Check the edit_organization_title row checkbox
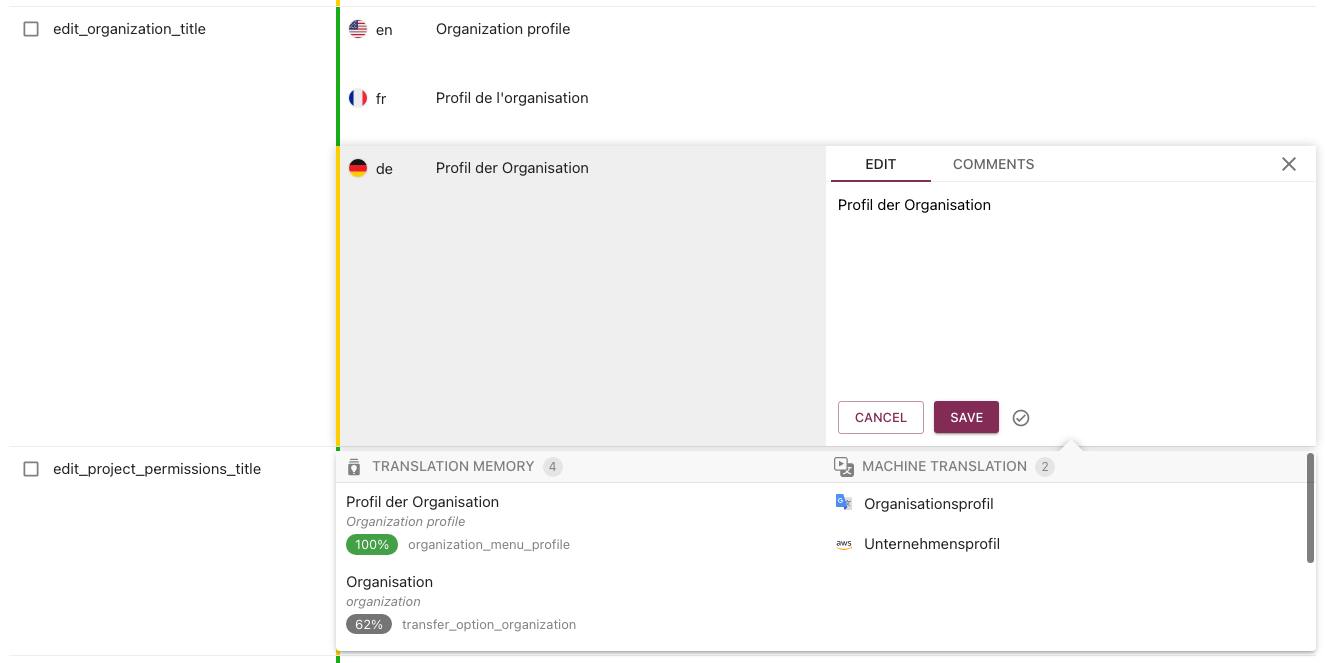1325x663 pixels. pyautogui.click(x=31, y=29)
